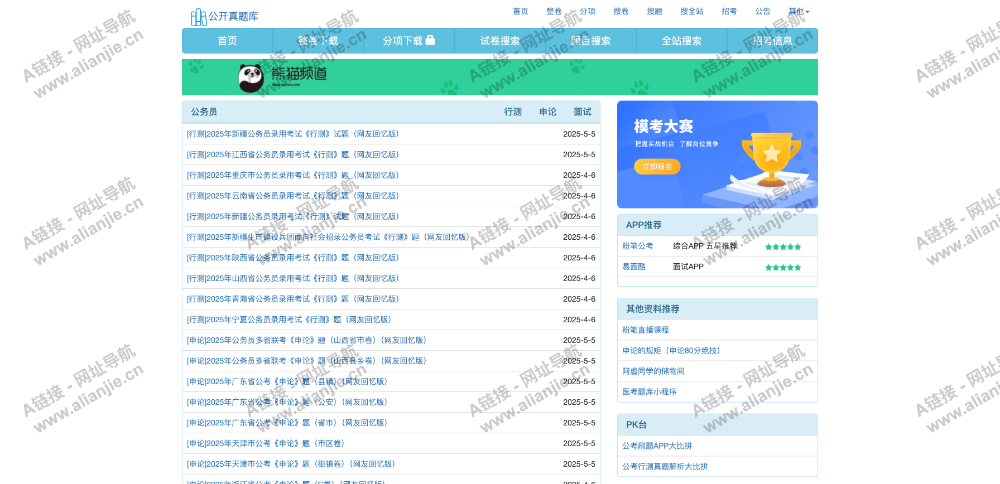Click the gold trophy in the 模考大赛 banner
Screen dimensions: 1000x484
(771, 158)
